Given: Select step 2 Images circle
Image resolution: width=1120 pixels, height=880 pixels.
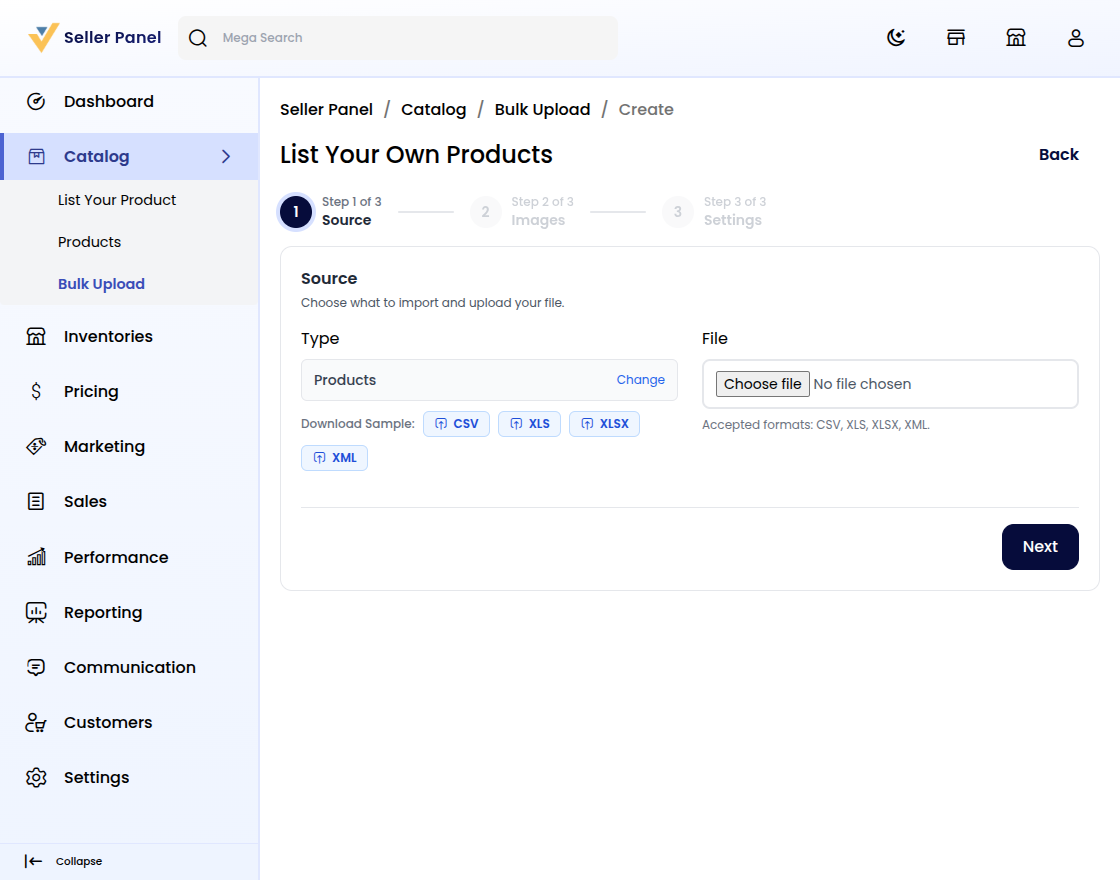Looking at the screenshot, I should [486, 211].
